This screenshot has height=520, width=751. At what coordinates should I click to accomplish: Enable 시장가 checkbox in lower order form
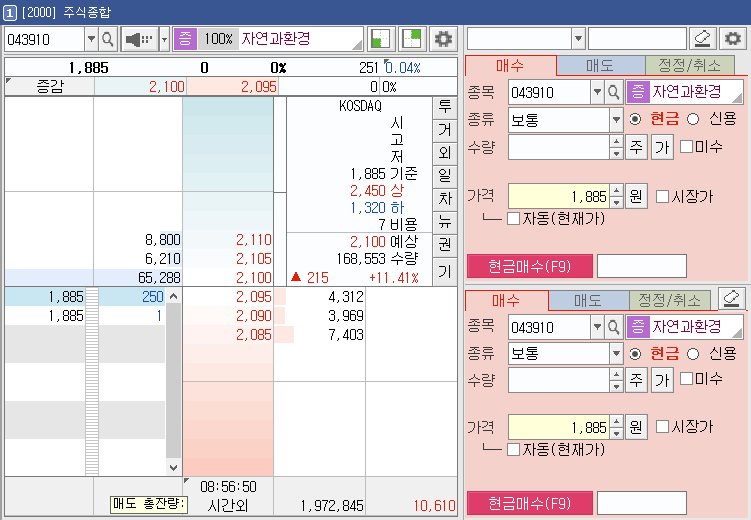pyautogui.click(x=662, y=426)
